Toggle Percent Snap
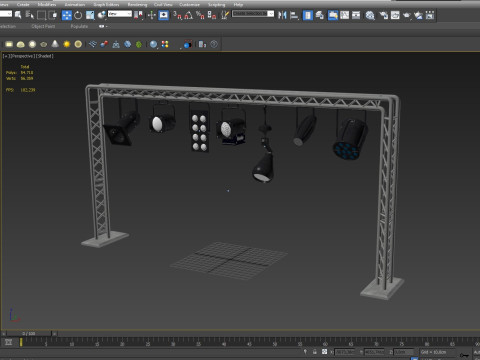 pyautogui.click(x=200, y=15)
